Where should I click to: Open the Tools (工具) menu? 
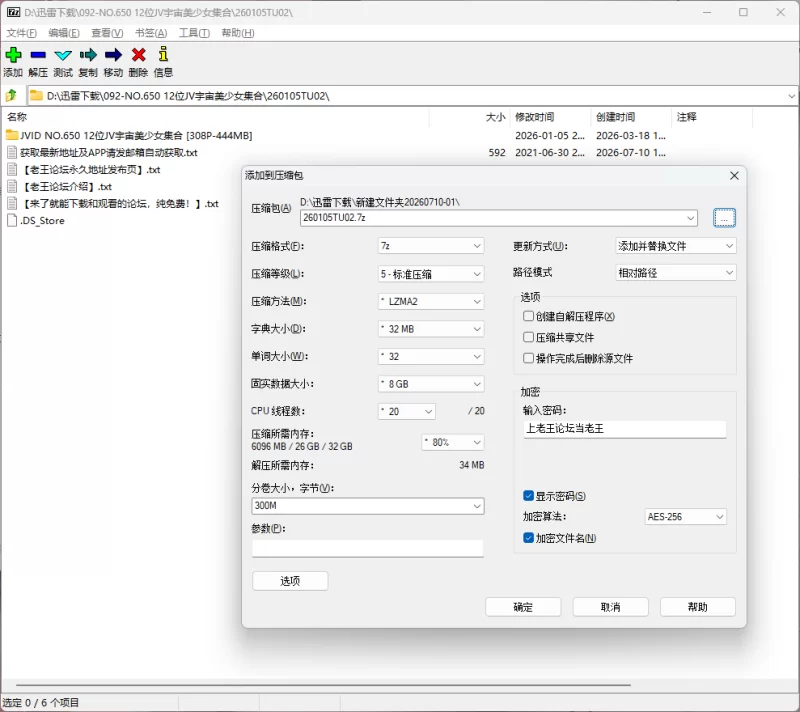point(194,33)
